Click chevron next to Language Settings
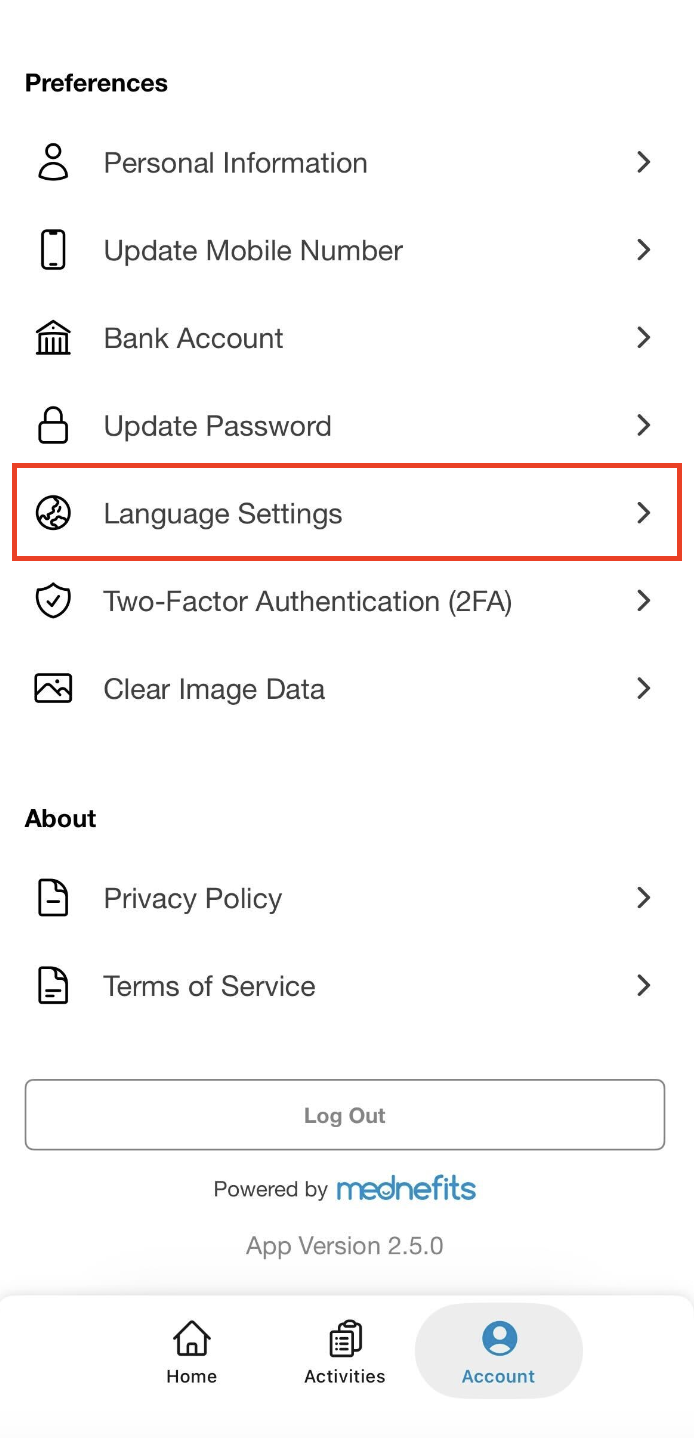The height and width of the screenshot is (1438, 694). (644, 514)
